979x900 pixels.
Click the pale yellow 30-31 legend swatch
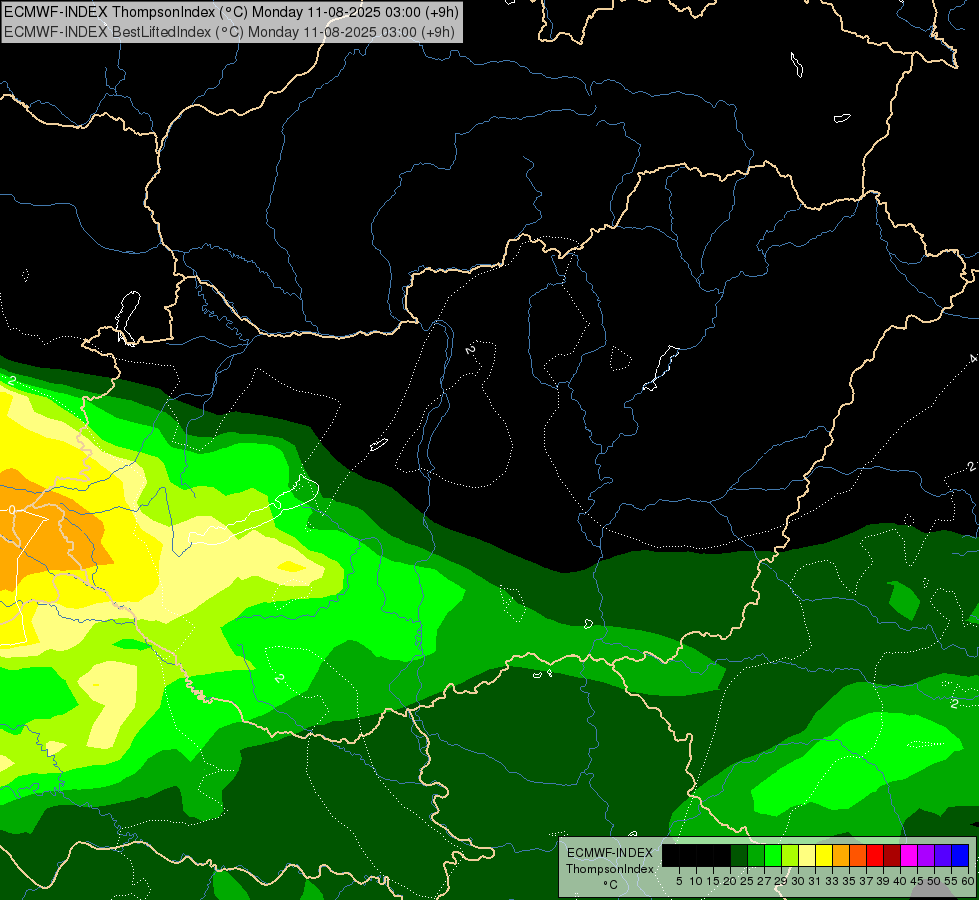(x=807, y=855)
